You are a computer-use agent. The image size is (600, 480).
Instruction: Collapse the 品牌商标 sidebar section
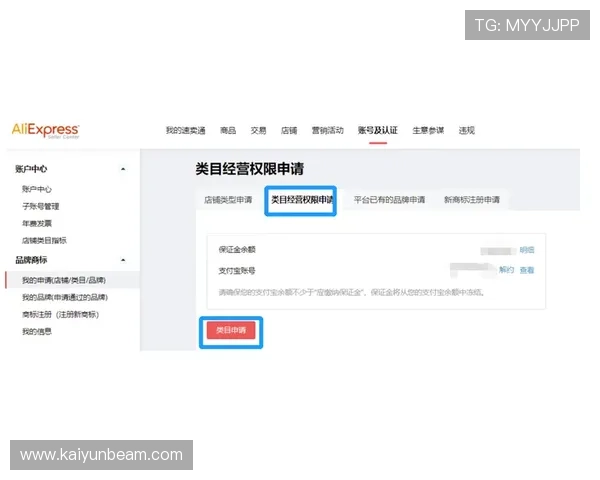[123, 260]
